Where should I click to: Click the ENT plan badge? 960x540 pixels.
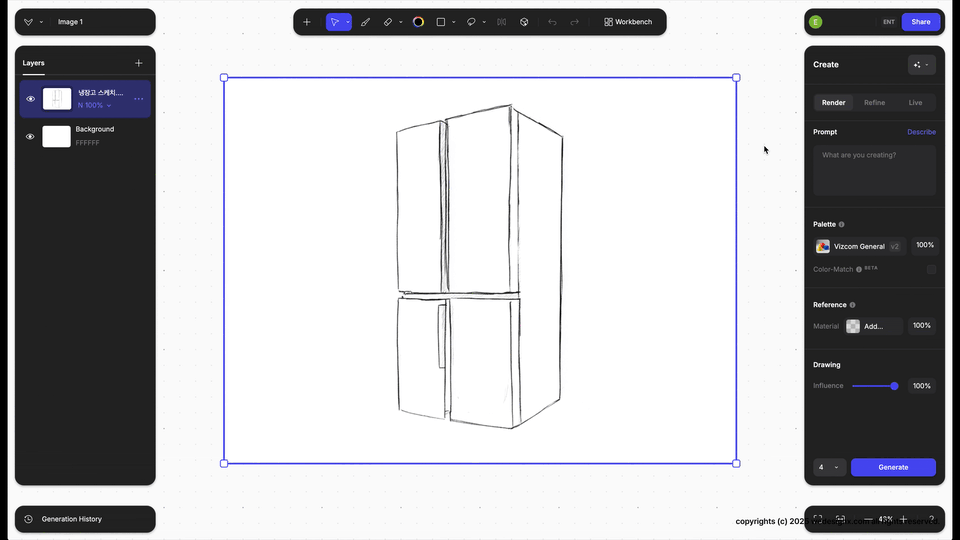click(x=888, y=22)
